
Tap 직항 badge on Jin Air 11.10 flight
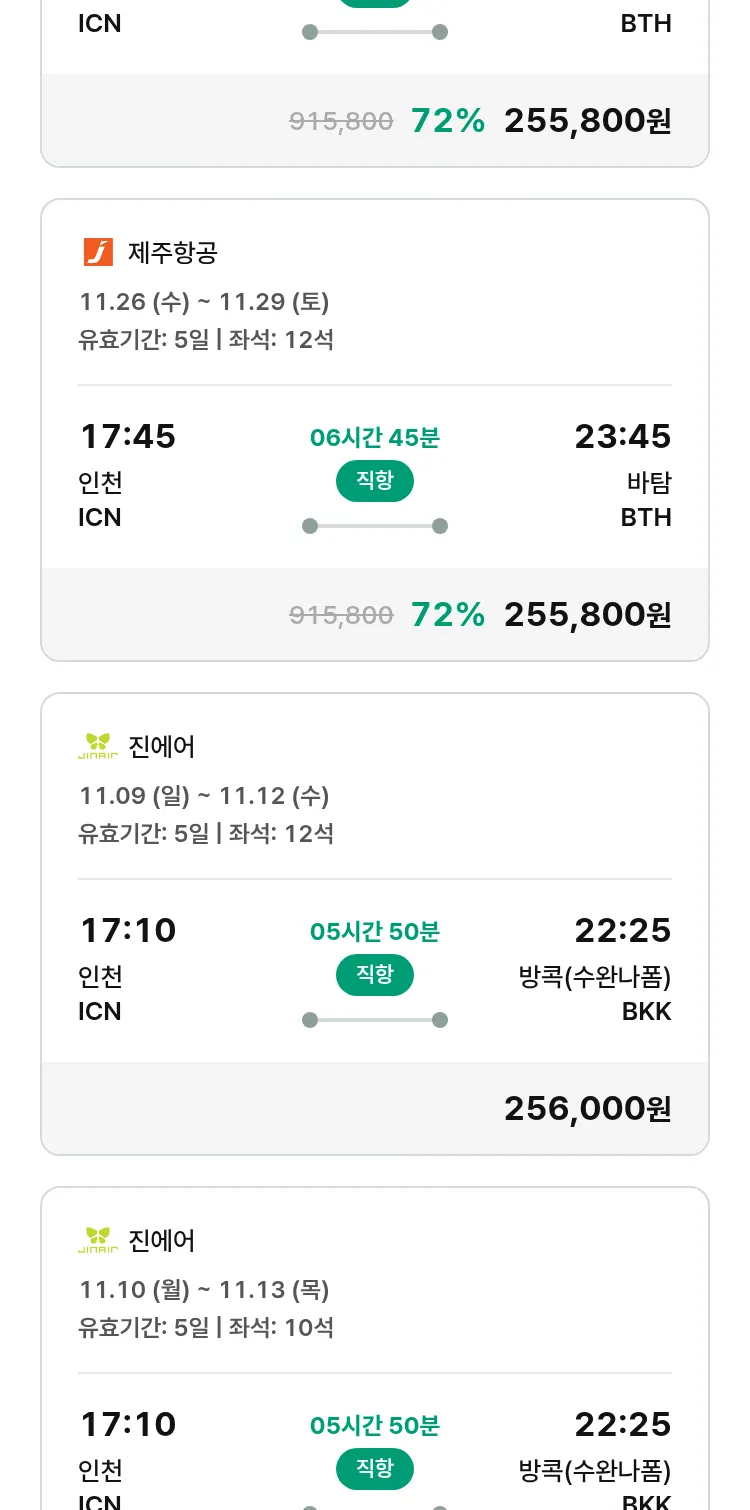(x=374, y=1469)
